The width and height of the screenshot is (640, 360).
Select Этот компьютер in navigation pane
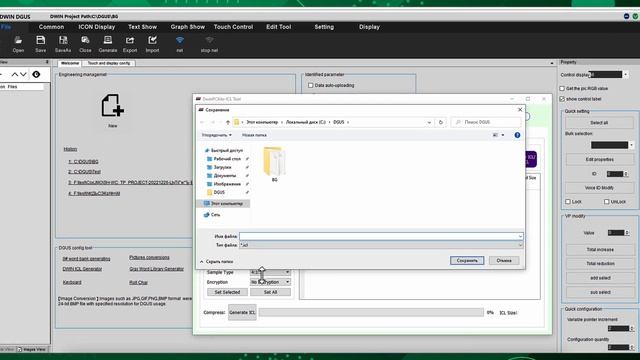point(223,203)
